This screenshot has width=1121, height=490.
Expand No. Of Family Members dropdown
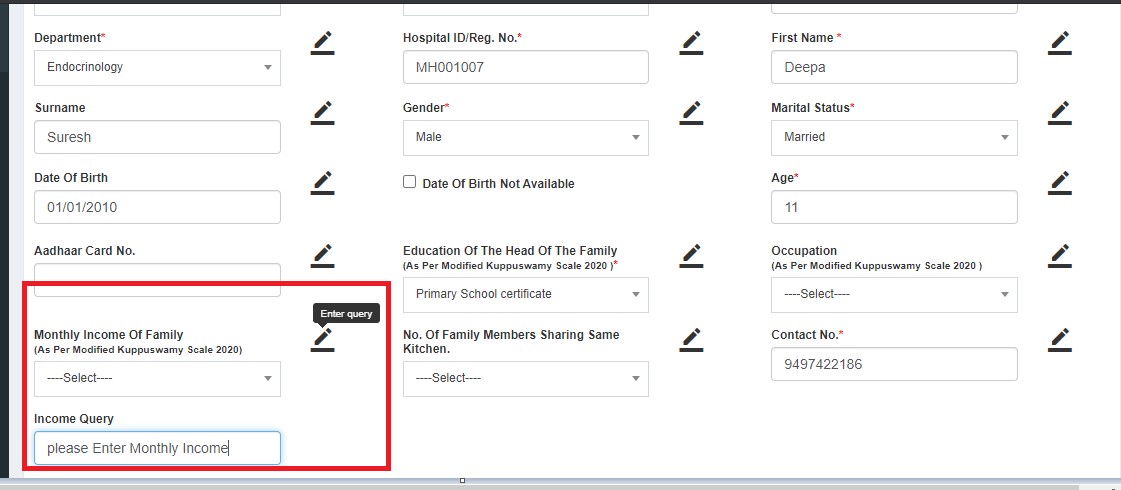click(525, 379)
